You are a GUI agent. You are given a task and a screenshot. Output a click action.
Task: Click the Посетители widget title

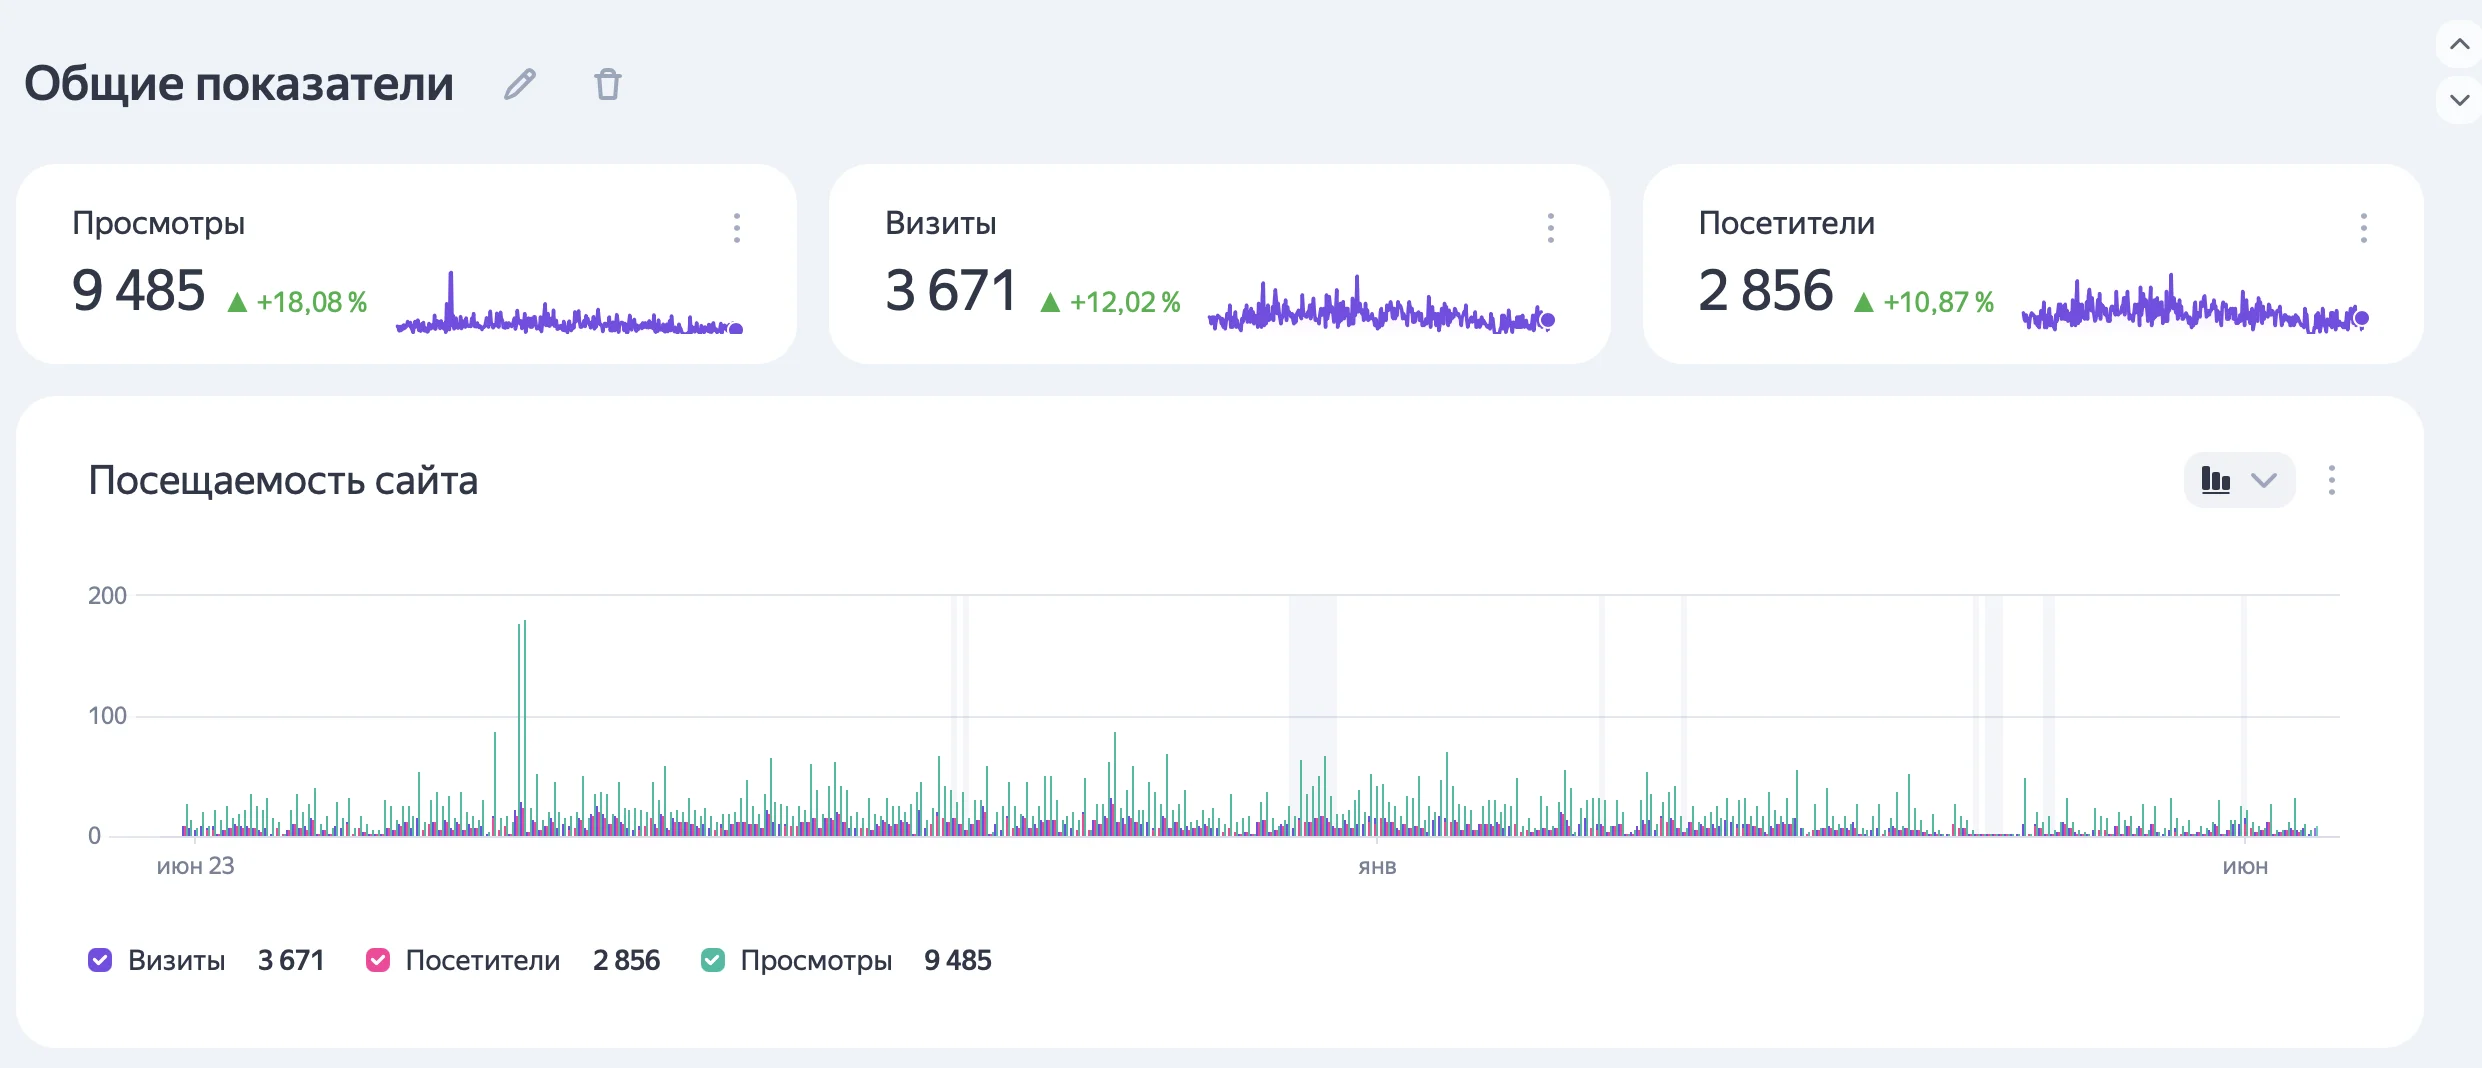coord(1787,223)
